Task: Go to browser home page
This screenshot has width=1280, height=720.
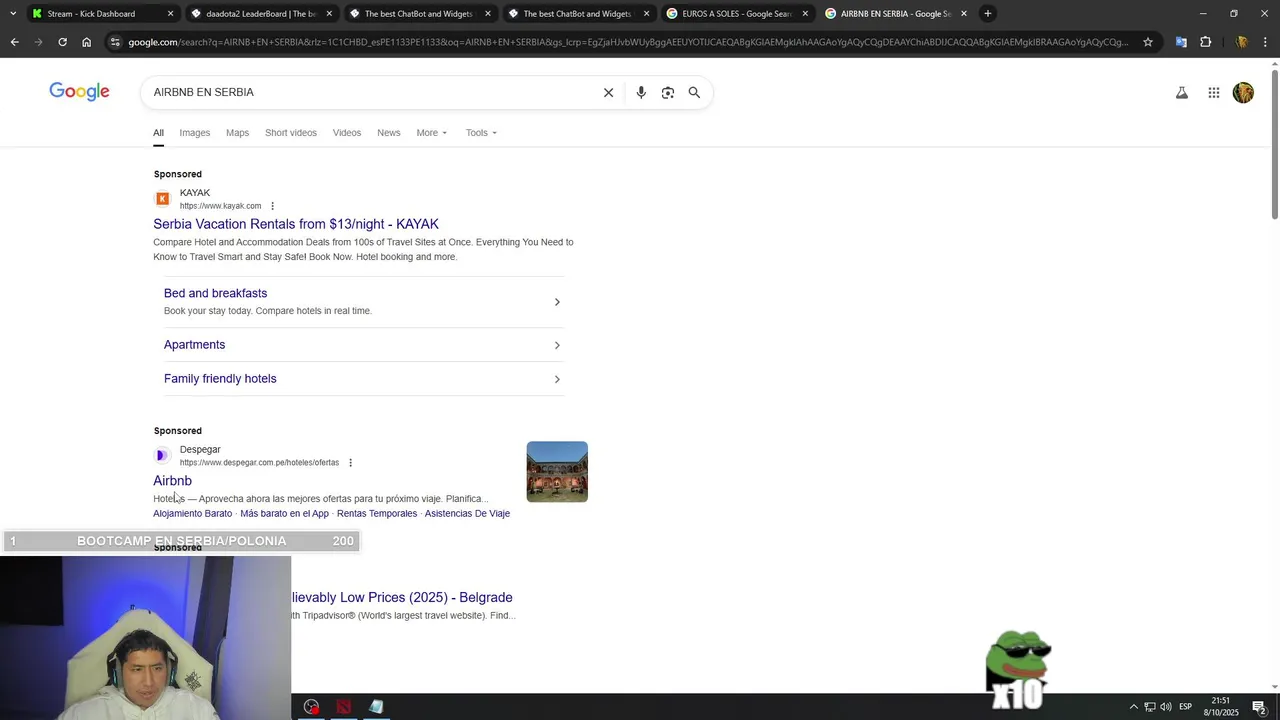Action: click(x=86, y=42)
